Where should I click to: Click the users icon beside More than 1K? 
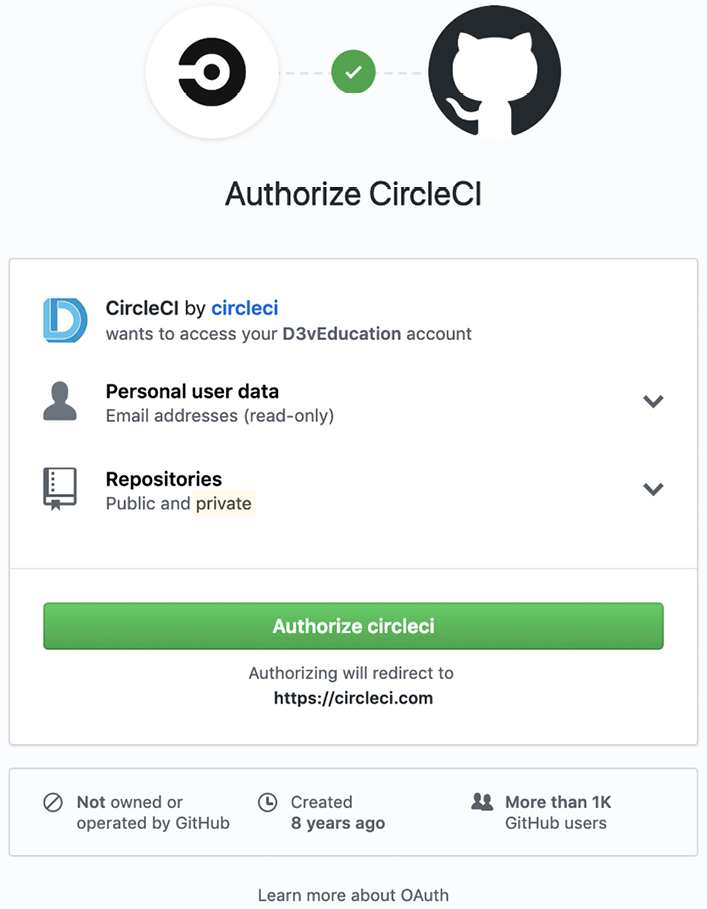click(483, 802)
